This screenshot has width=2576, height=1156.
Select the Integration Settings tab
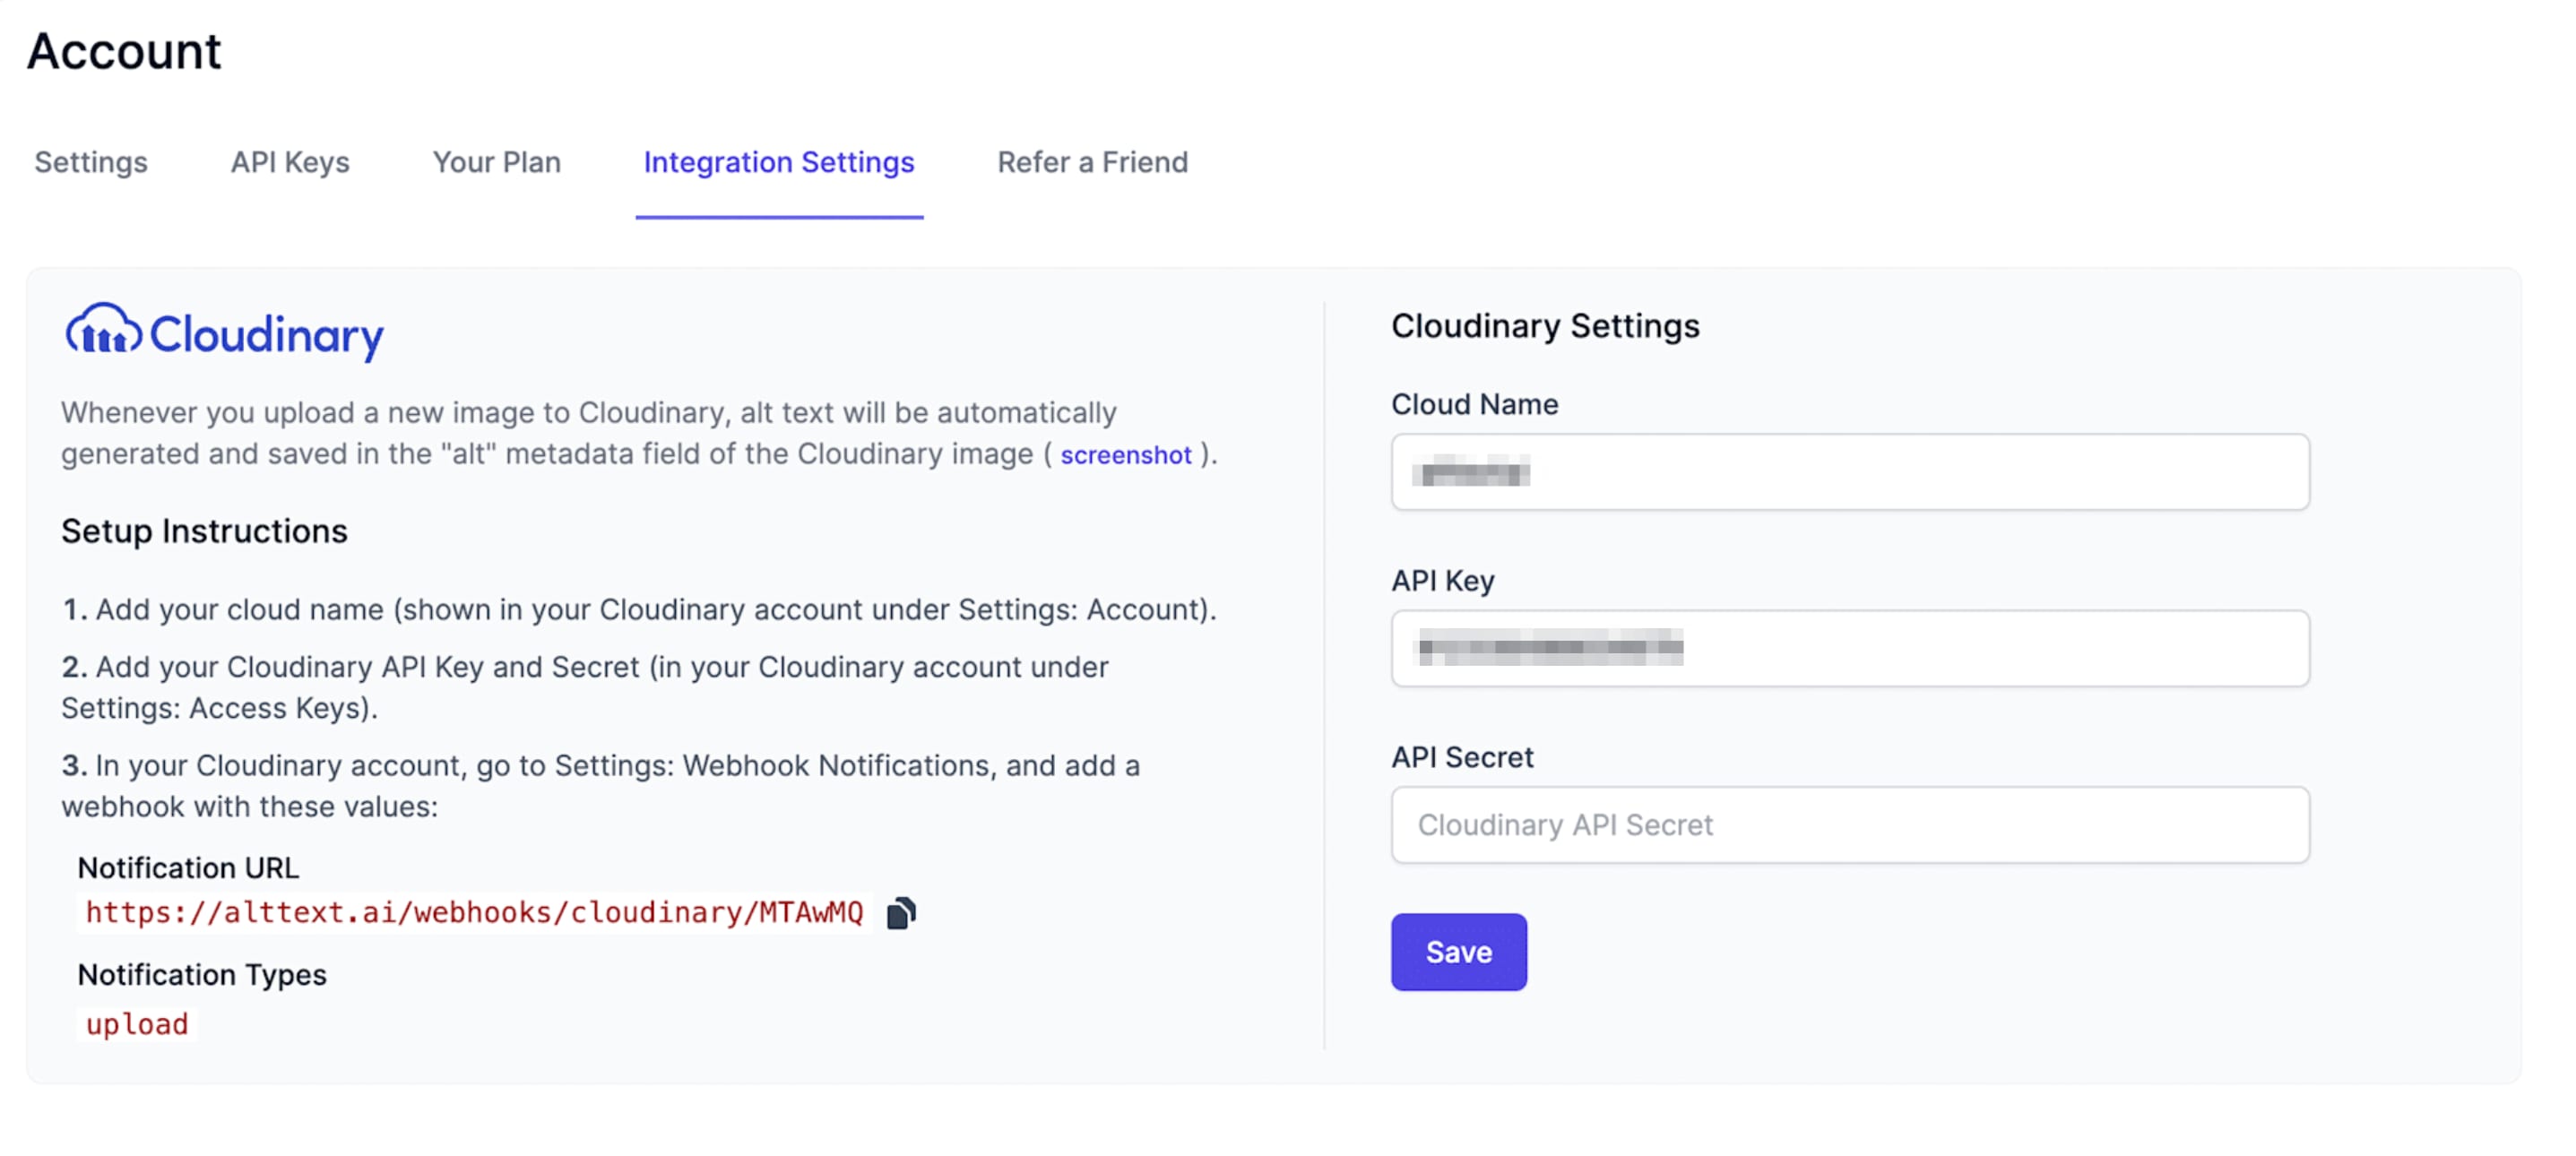[778, 162]
